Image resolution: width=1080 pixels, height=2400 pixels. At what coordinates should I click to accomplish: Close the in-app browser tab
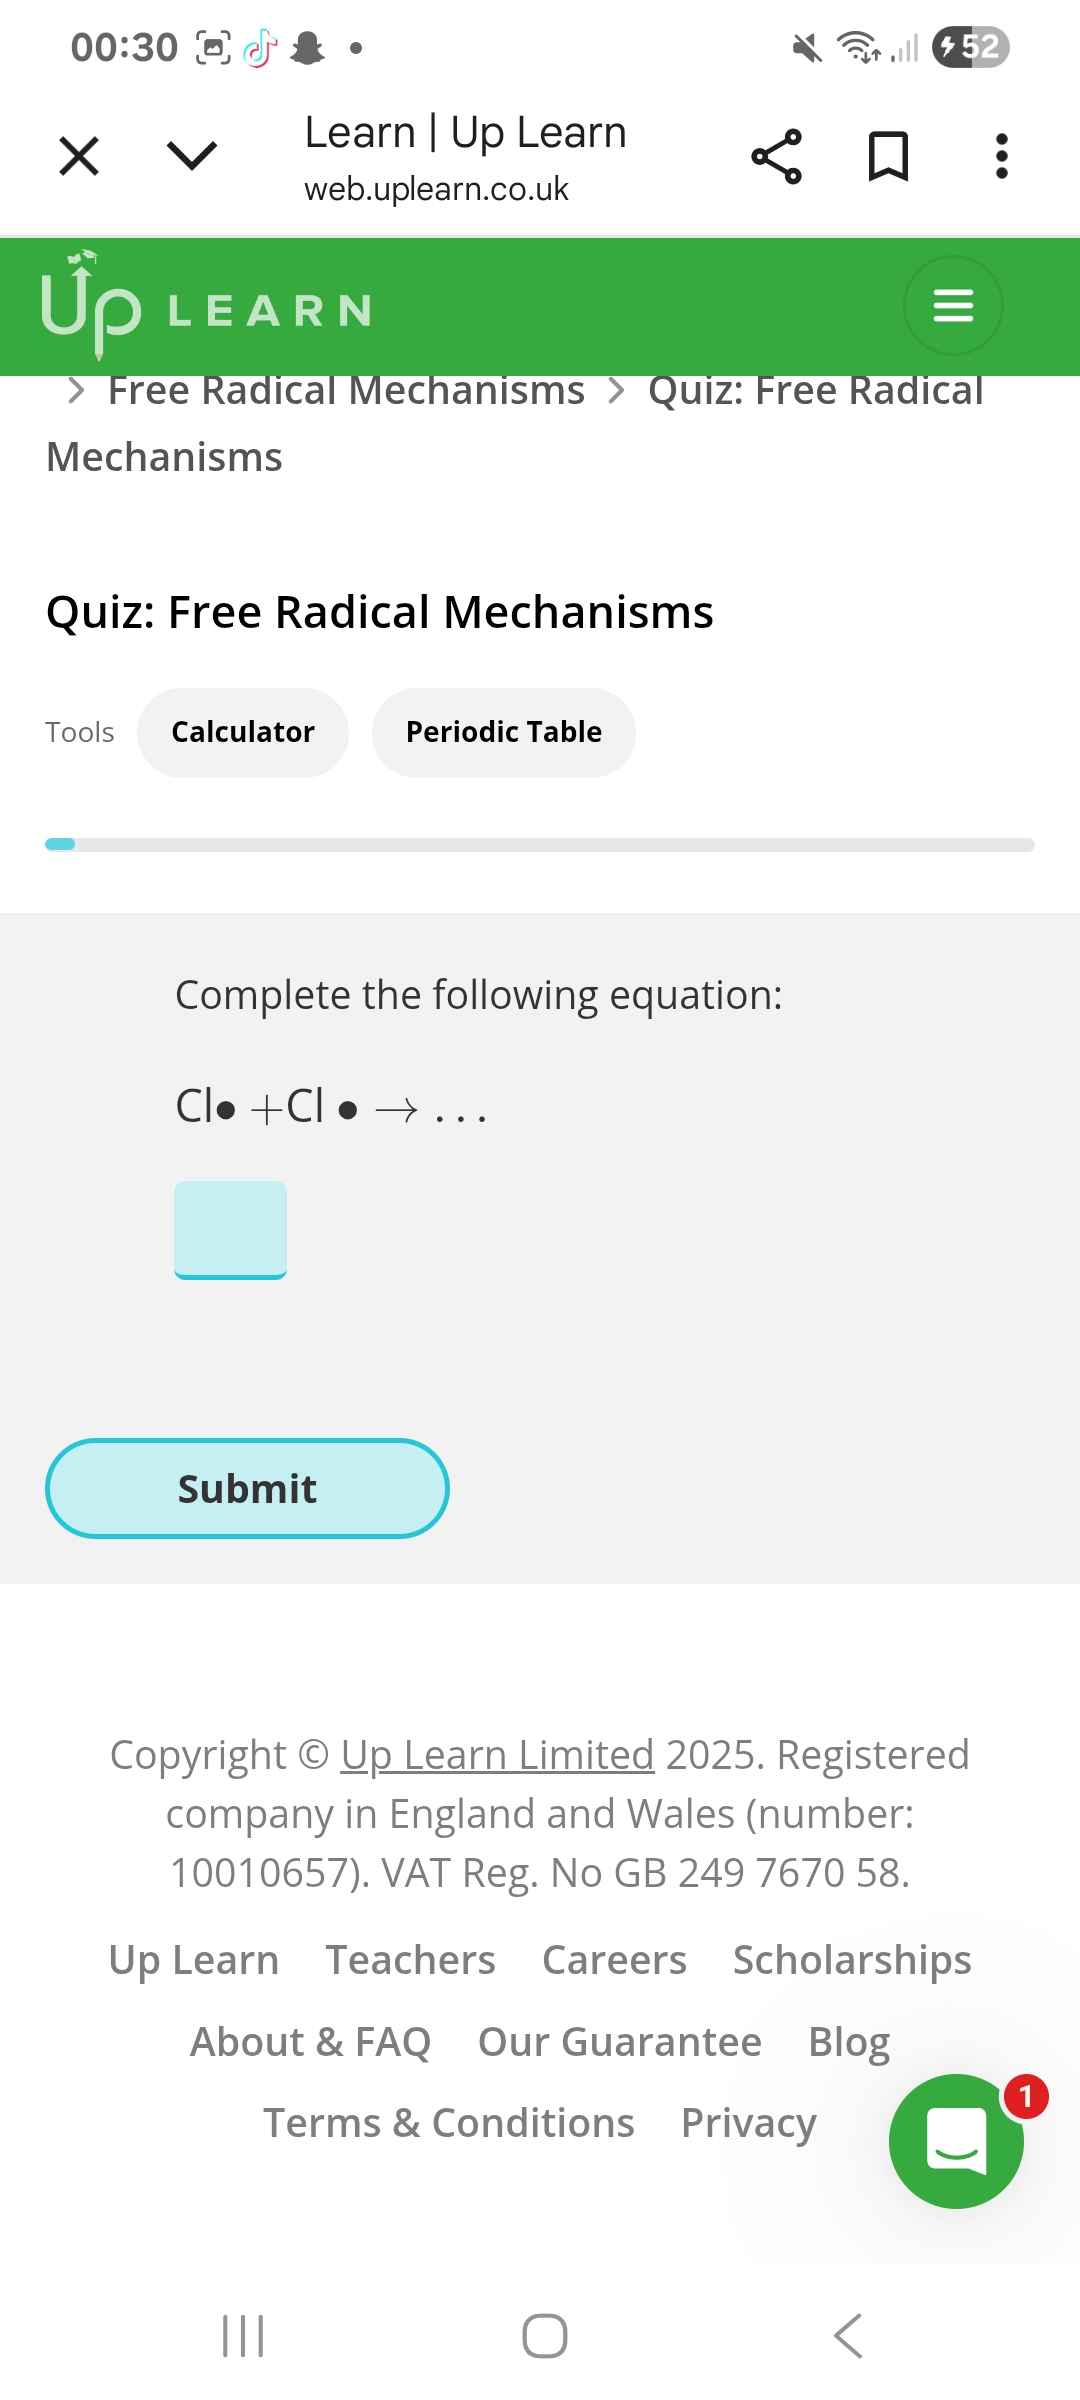coord(79,156)
